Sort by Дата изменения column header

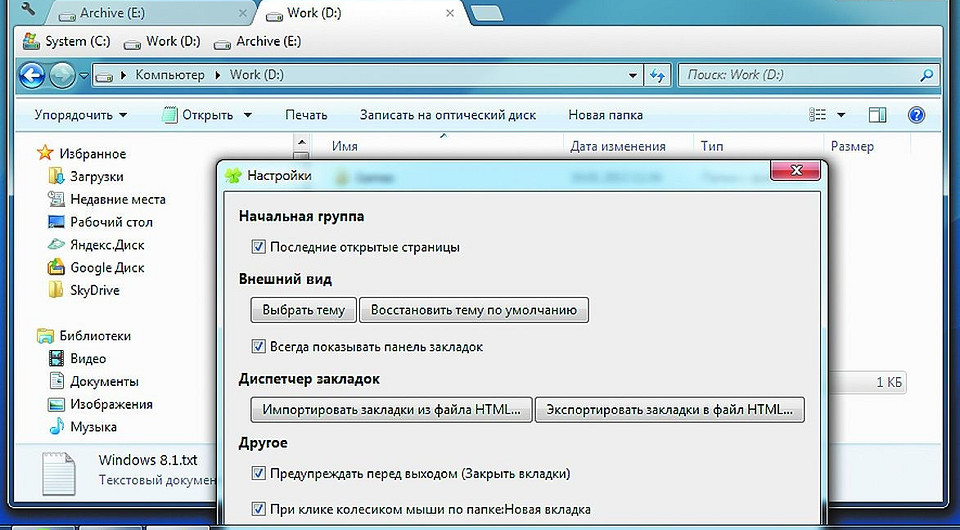[618, 146]
